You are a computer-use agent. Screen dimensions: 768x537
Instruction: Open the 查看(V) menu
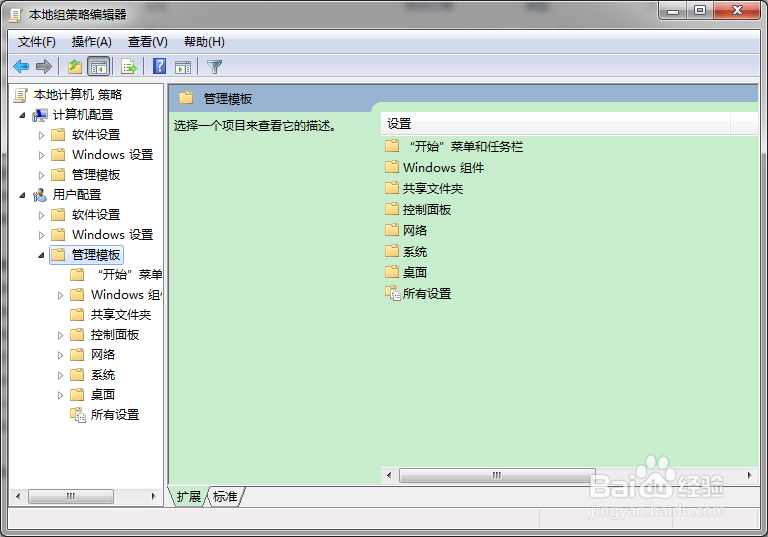(x=147, y=42)
